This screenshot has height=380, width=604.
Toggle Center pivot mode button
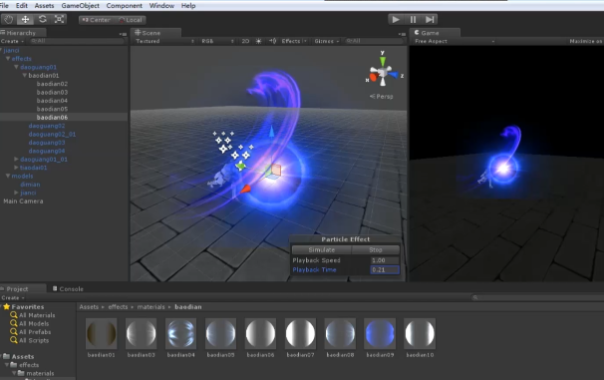[x=97, y=20]
